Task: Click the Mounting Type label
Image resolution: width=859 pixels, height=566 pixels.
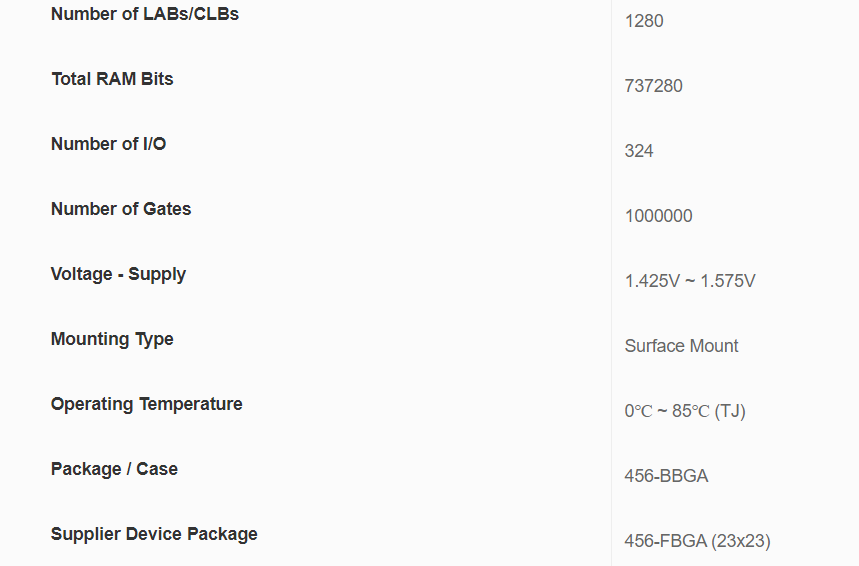Action: click(112, 339)
